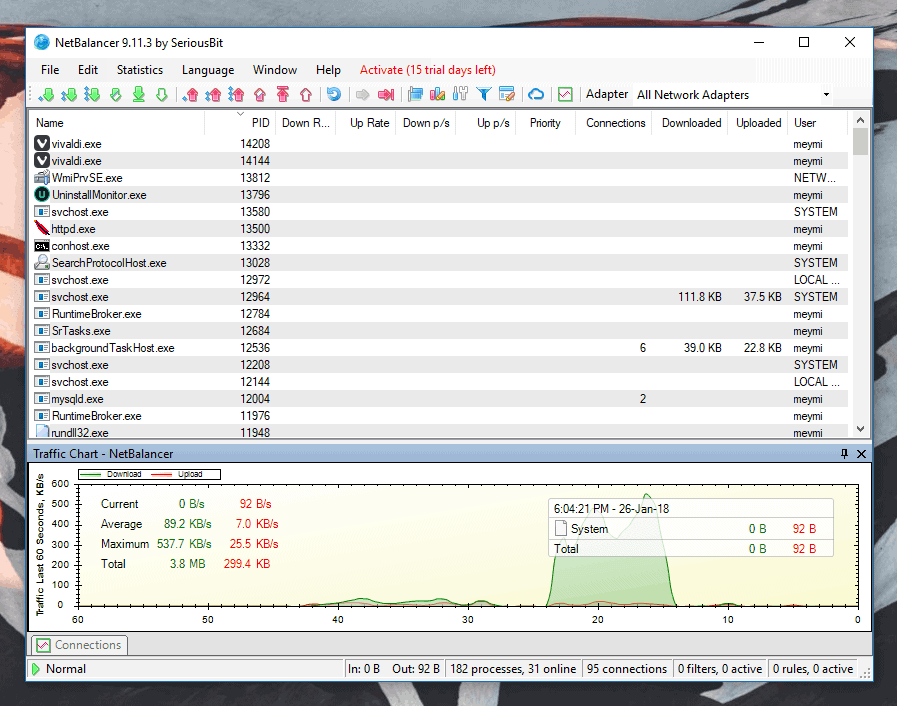Open the Language menu

pyautogui.click(x=208, y=70)
